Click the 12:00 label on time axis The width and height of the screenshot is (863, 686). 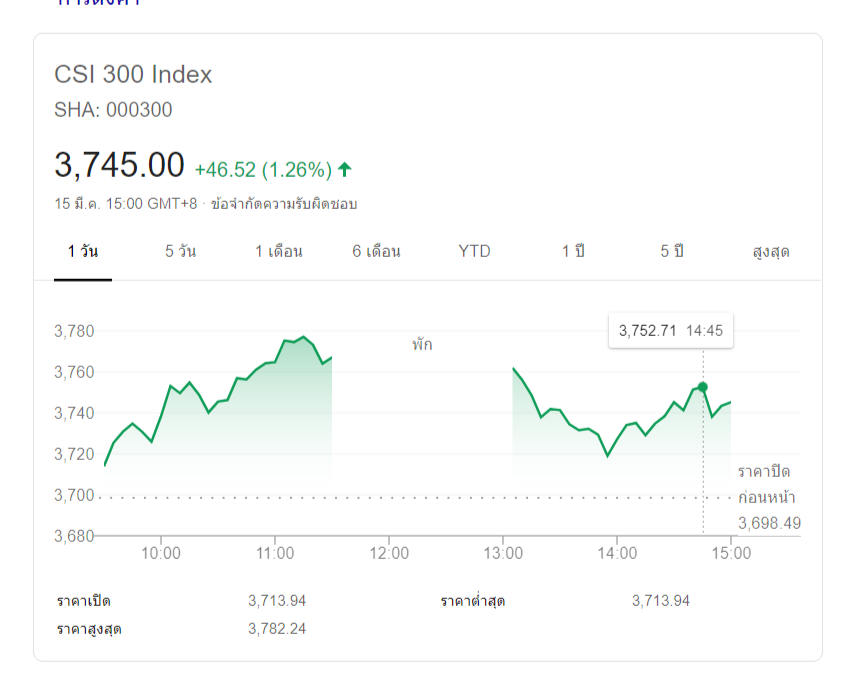tap(389, 553)
